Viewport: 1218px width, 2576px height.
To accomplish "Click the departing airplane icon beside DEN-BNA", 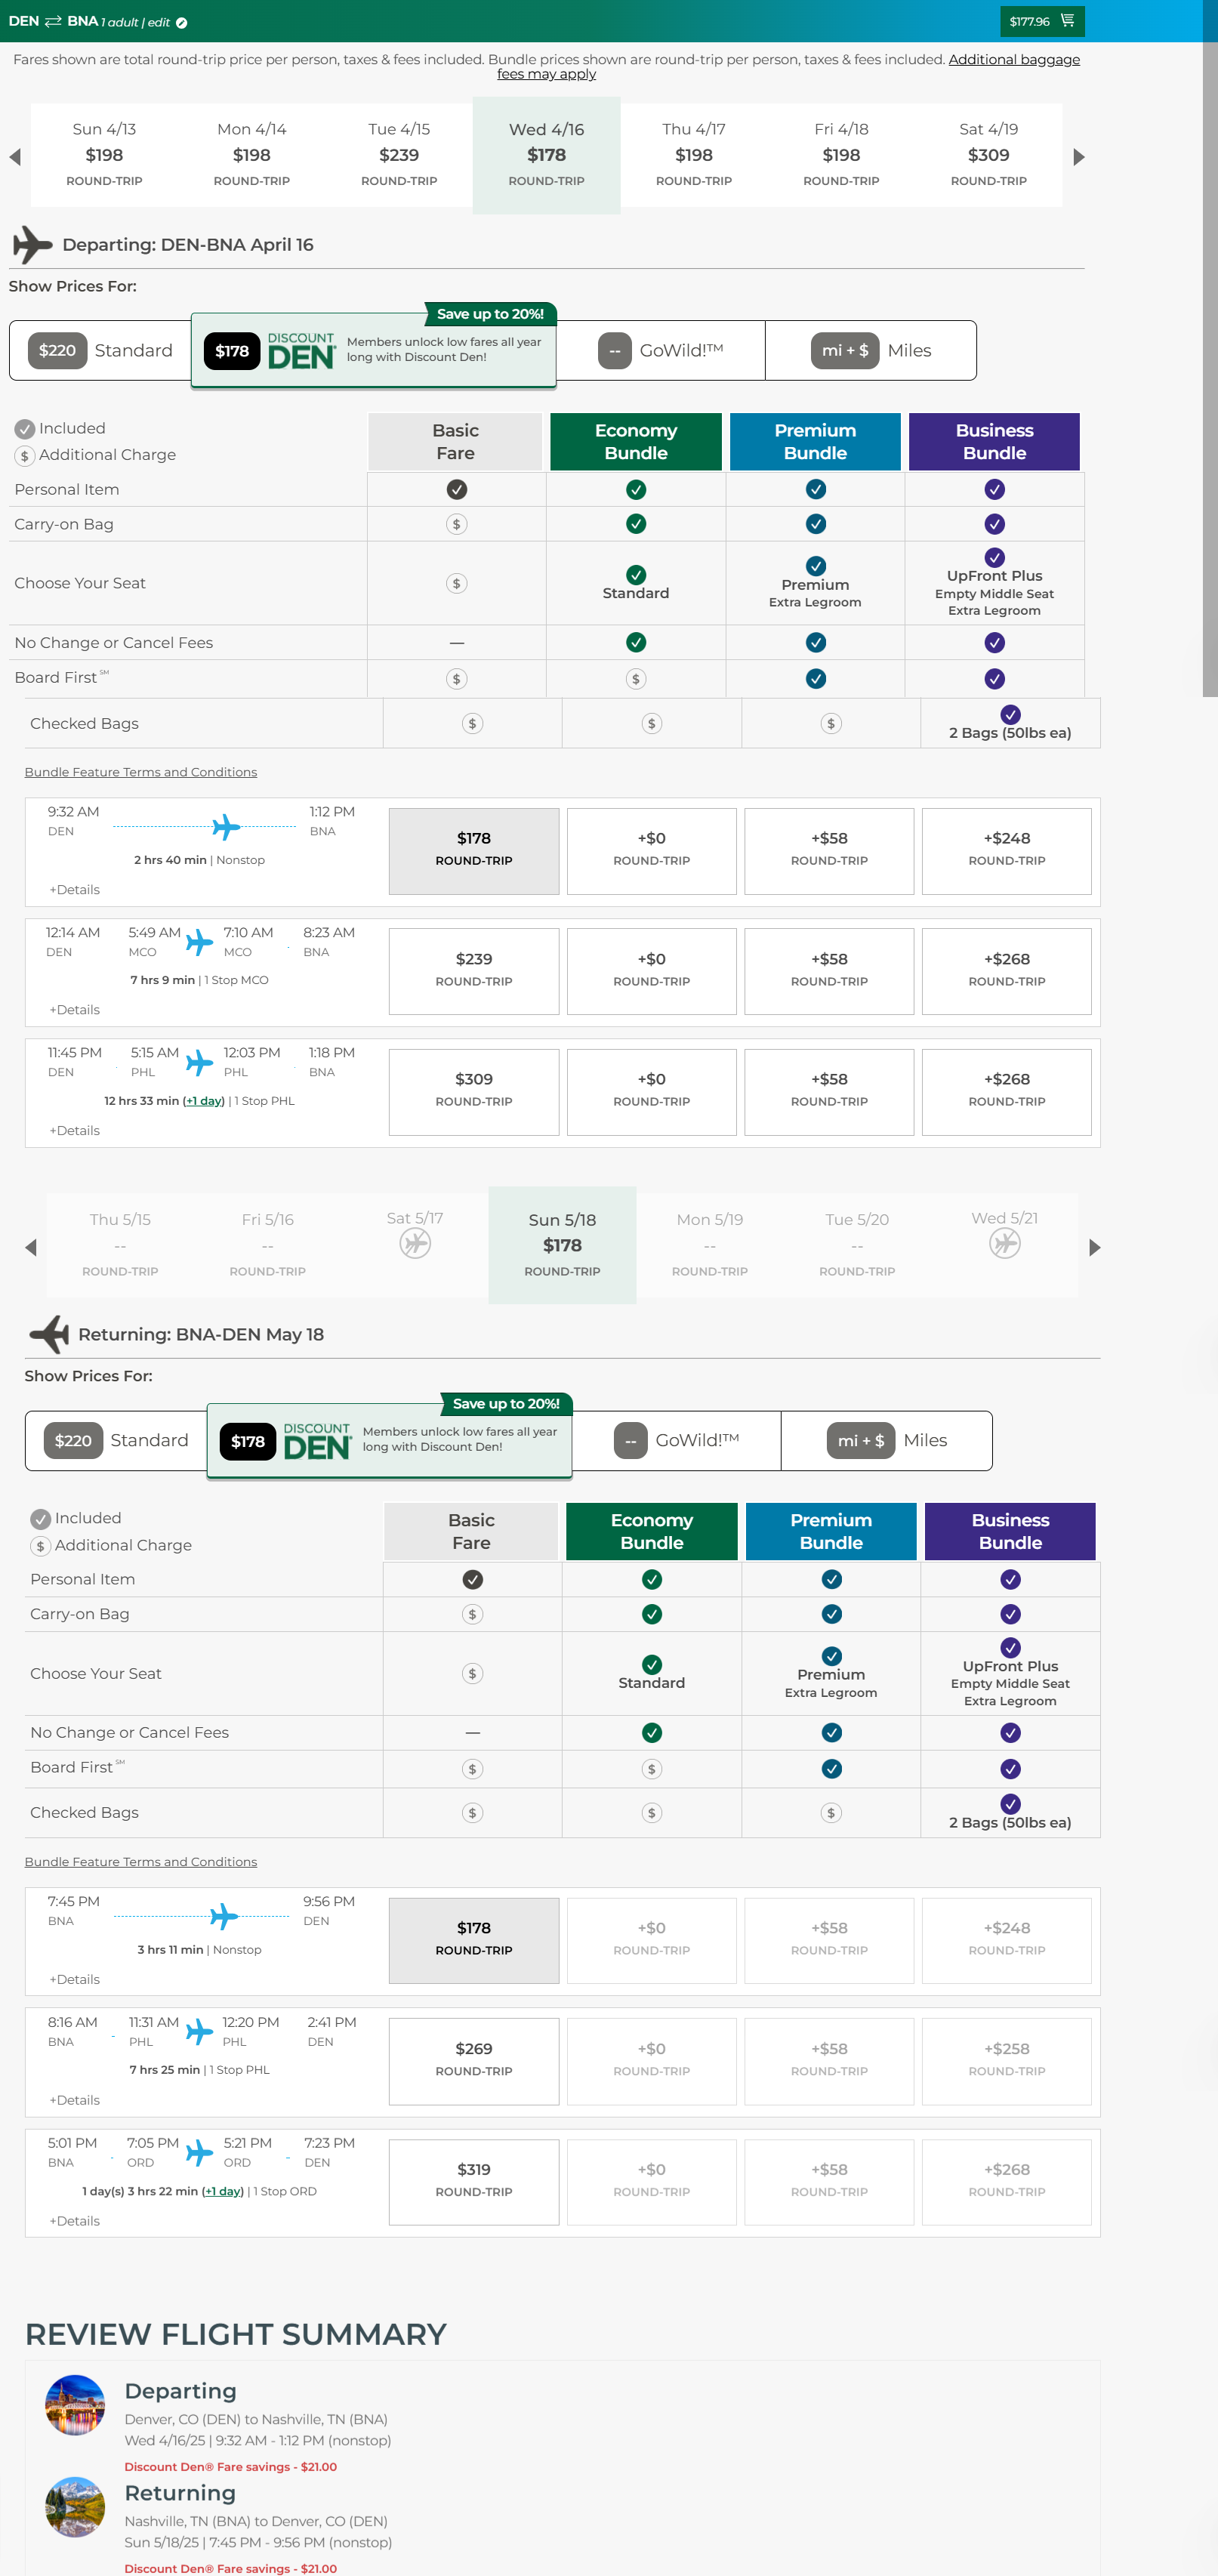I will tap(32, 245).
